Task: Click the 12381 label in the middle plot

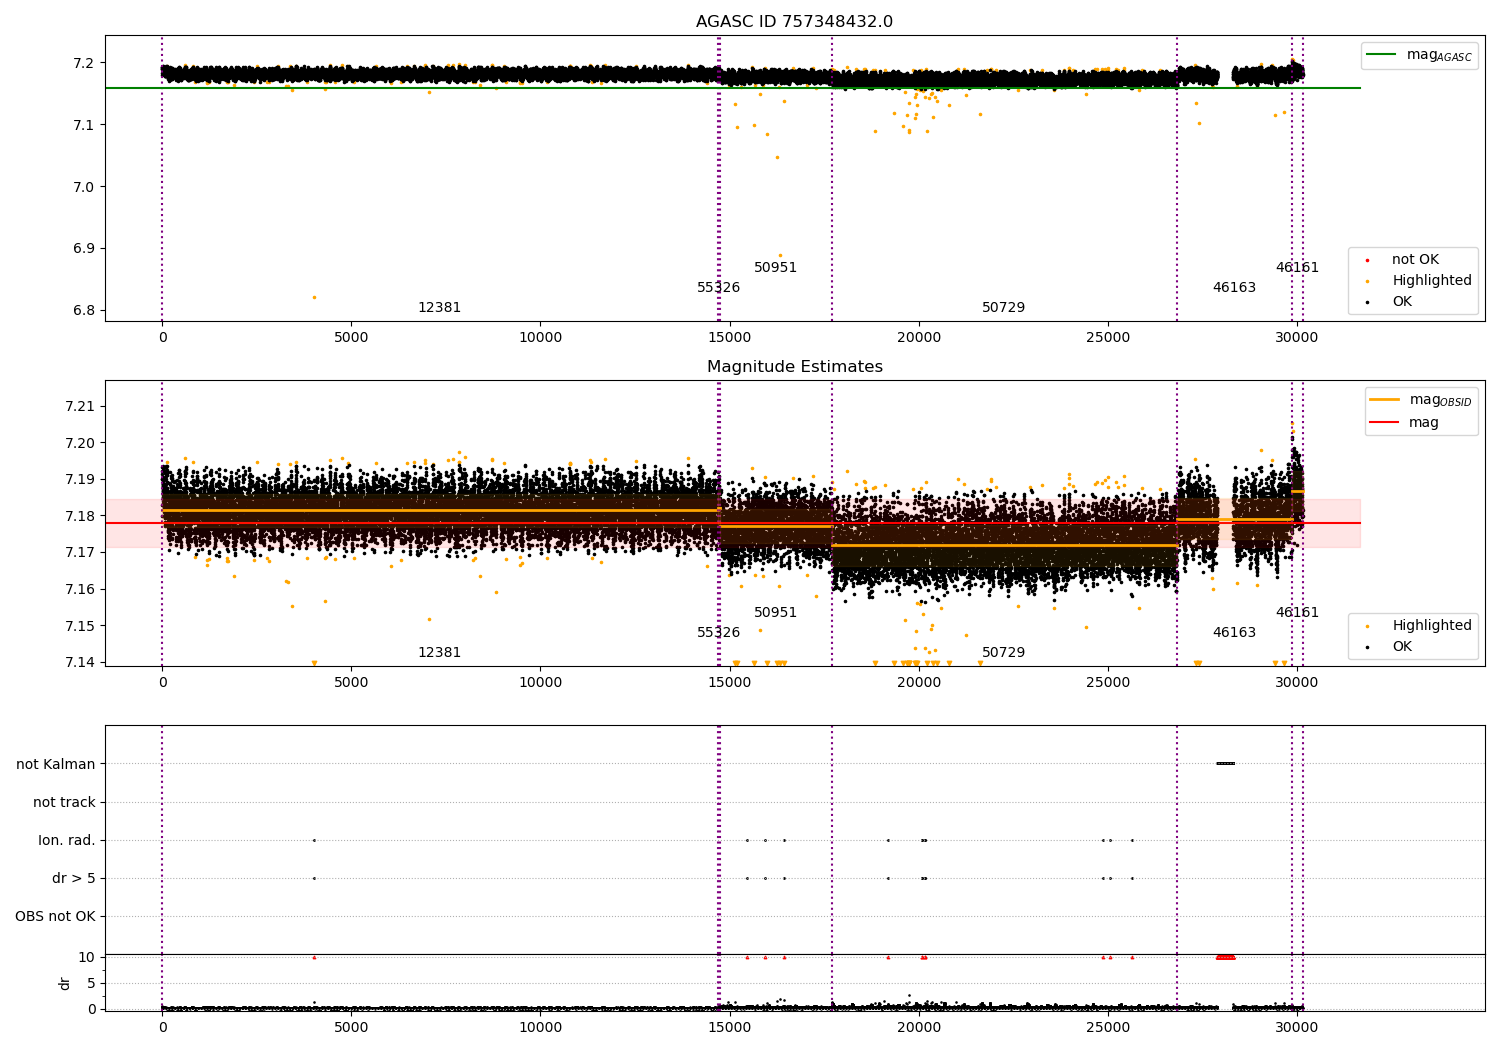Action: point(439,653)
